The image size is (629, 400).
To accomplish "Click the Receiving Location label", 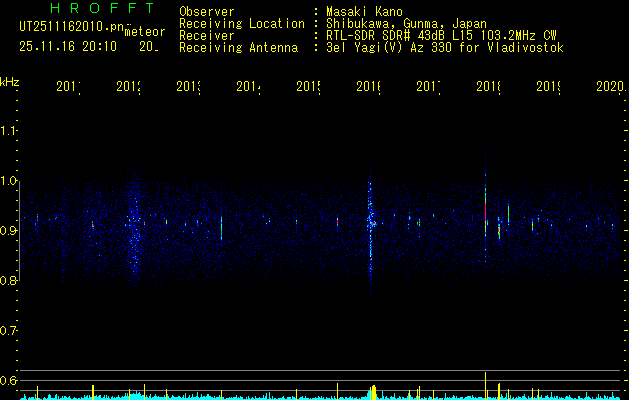I will [242, 24].
